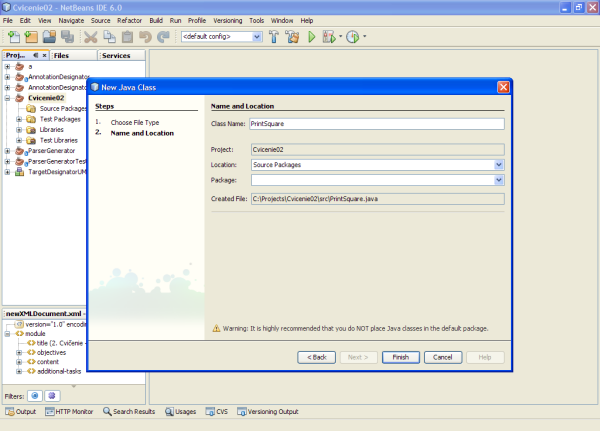The image size is (600, 431).
Task: Click the Open Project toolbar icon
Action: 49,37
